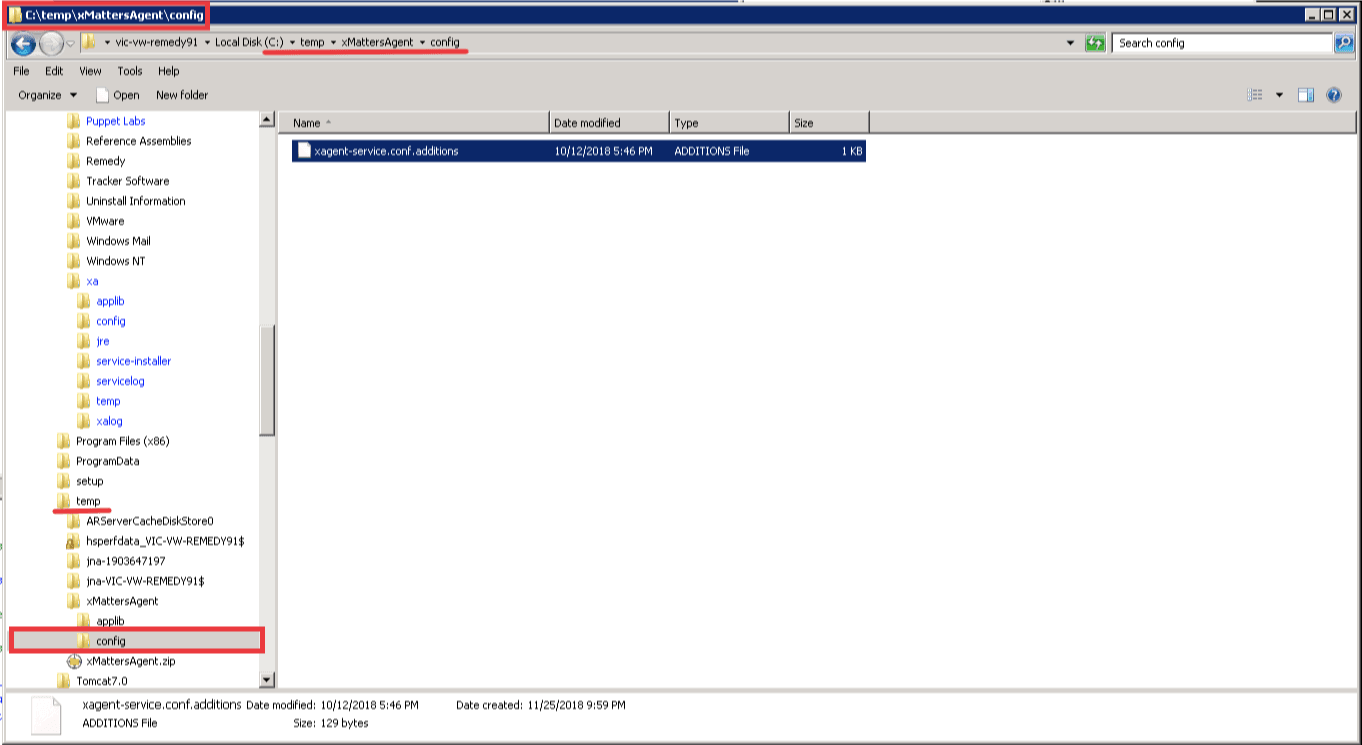Click ARServerCacheDiskStore0 folder icon
Image resolution: width=1362 pixels, height=745 pixels.
[x=74, y=521]
